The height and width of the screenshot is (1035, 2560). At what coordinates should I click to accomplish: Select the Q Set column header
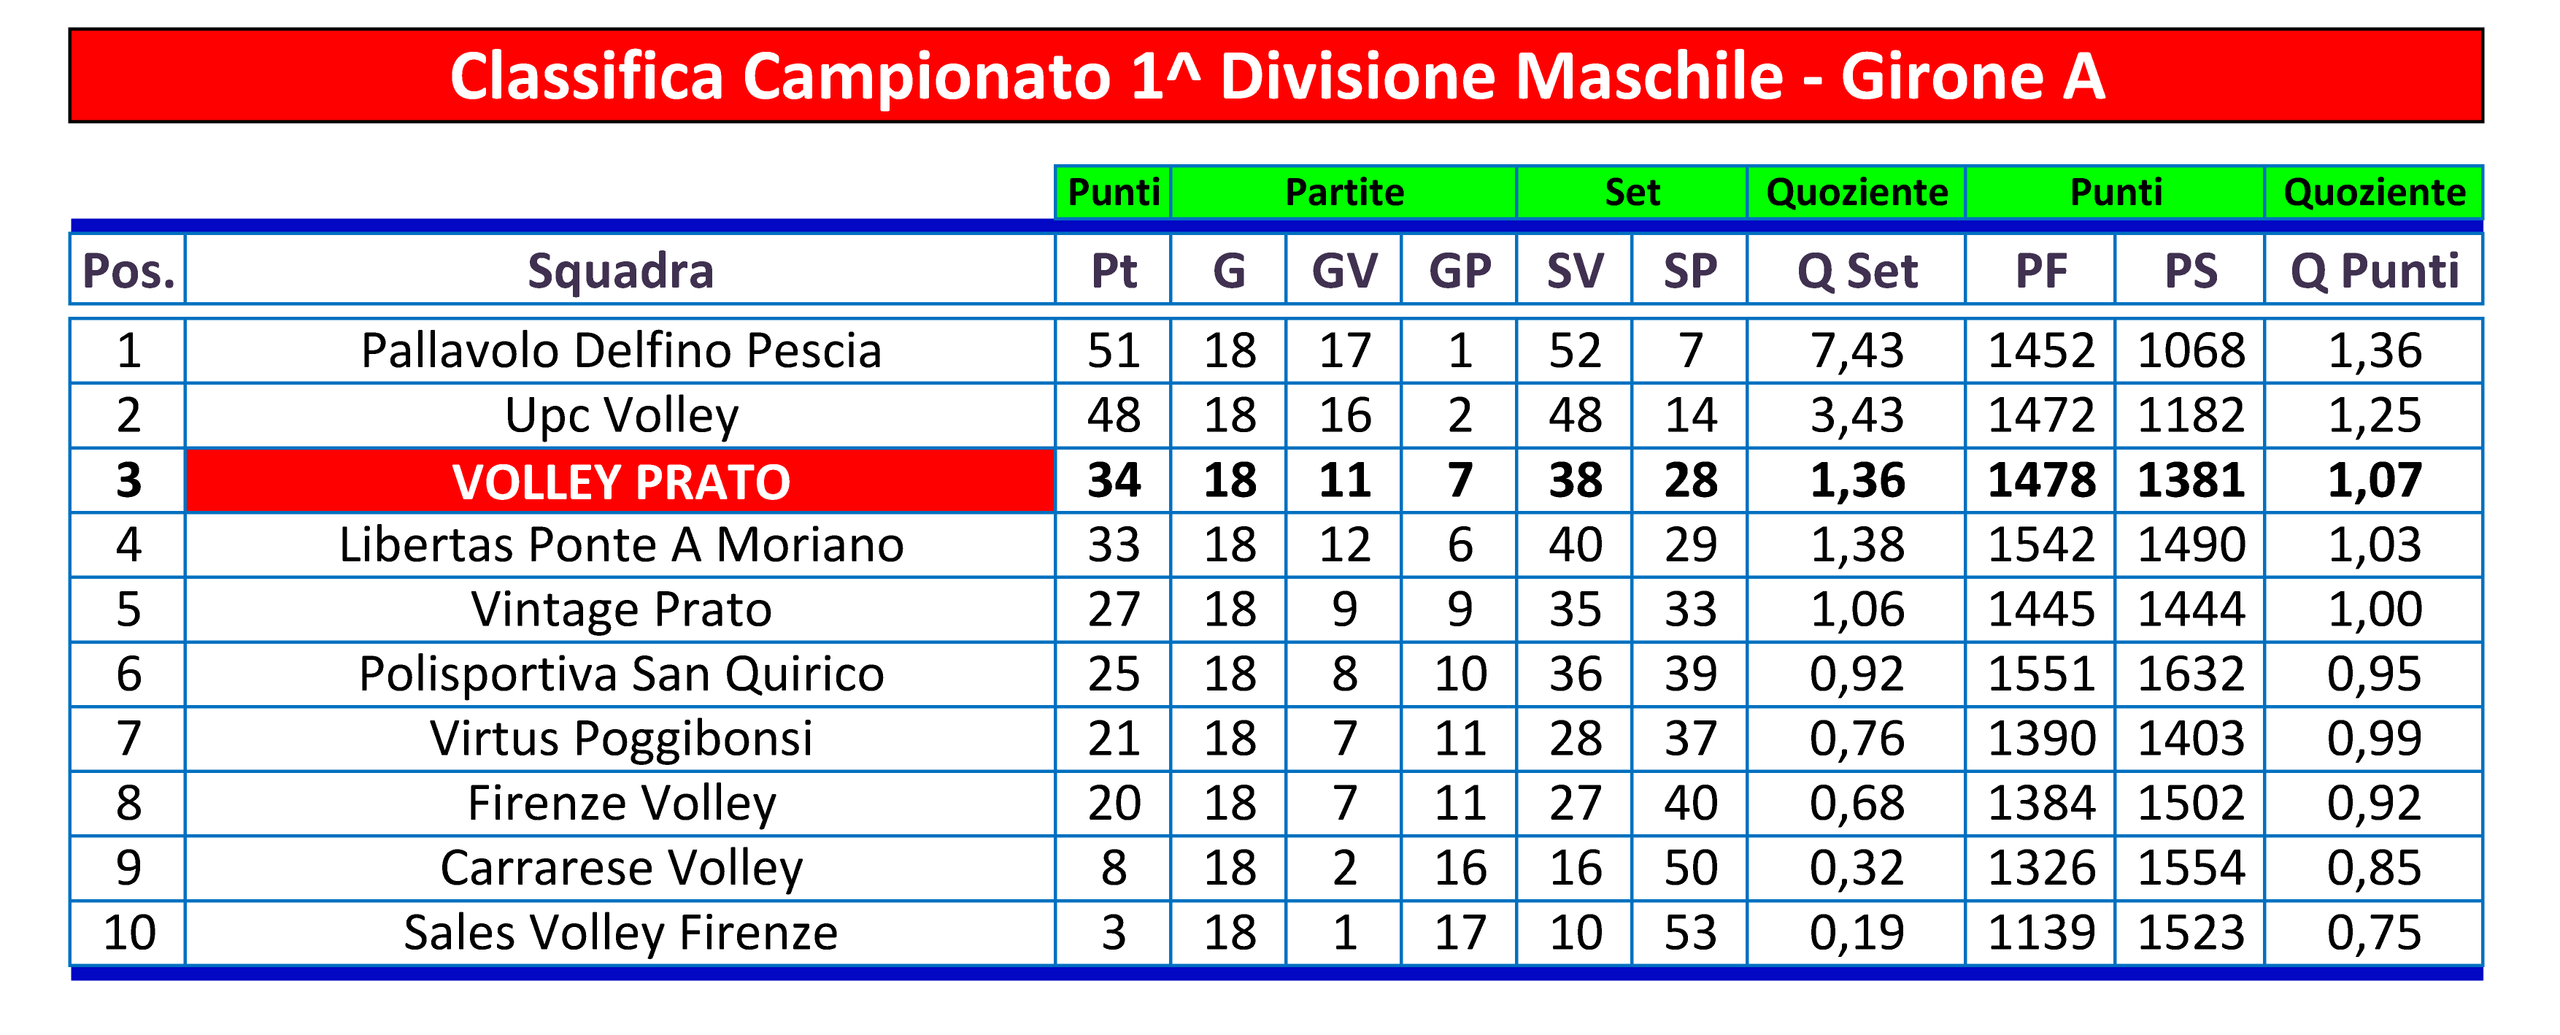pos(1856,270)
